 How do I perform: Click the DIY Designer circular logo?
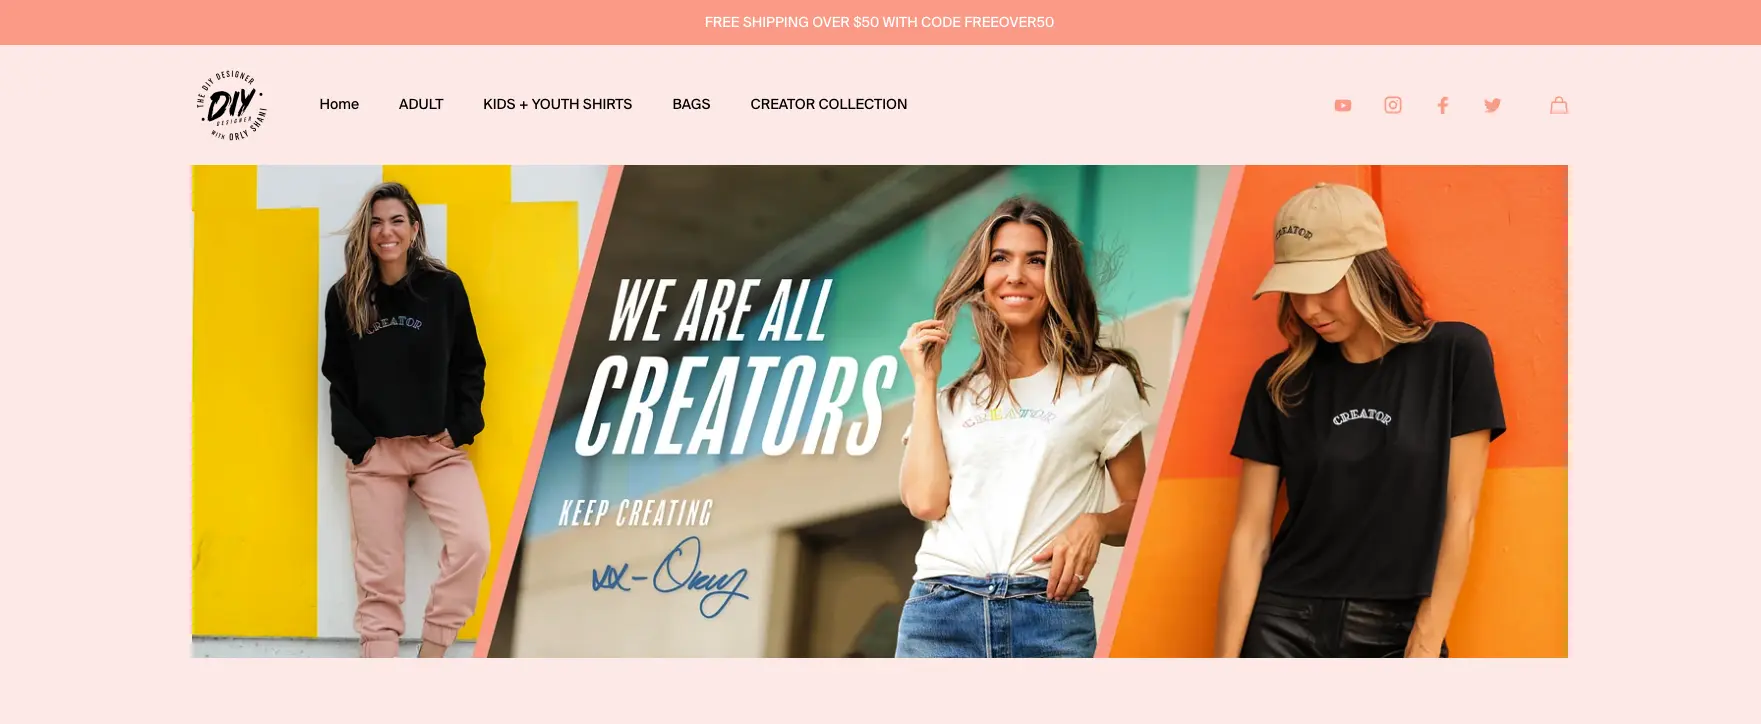tap(231, 105)
